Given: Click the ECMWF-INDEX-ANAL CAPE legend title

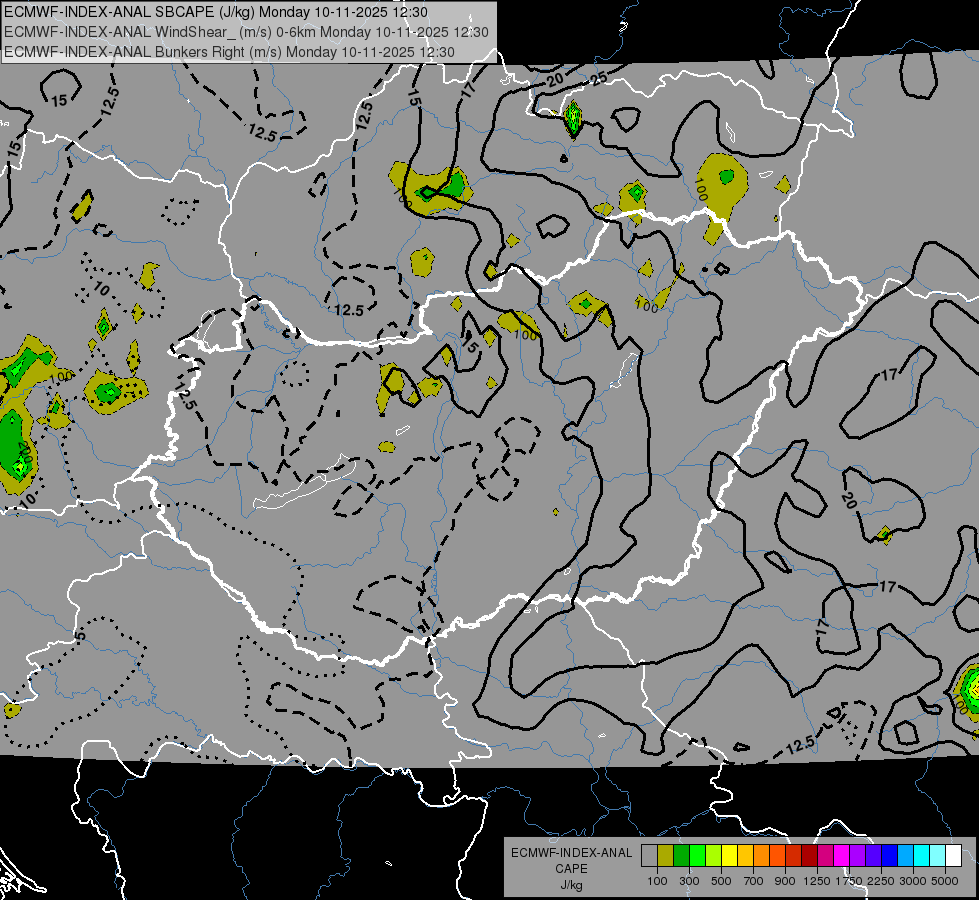Looking at the screenshot, I should pos(571,861).
